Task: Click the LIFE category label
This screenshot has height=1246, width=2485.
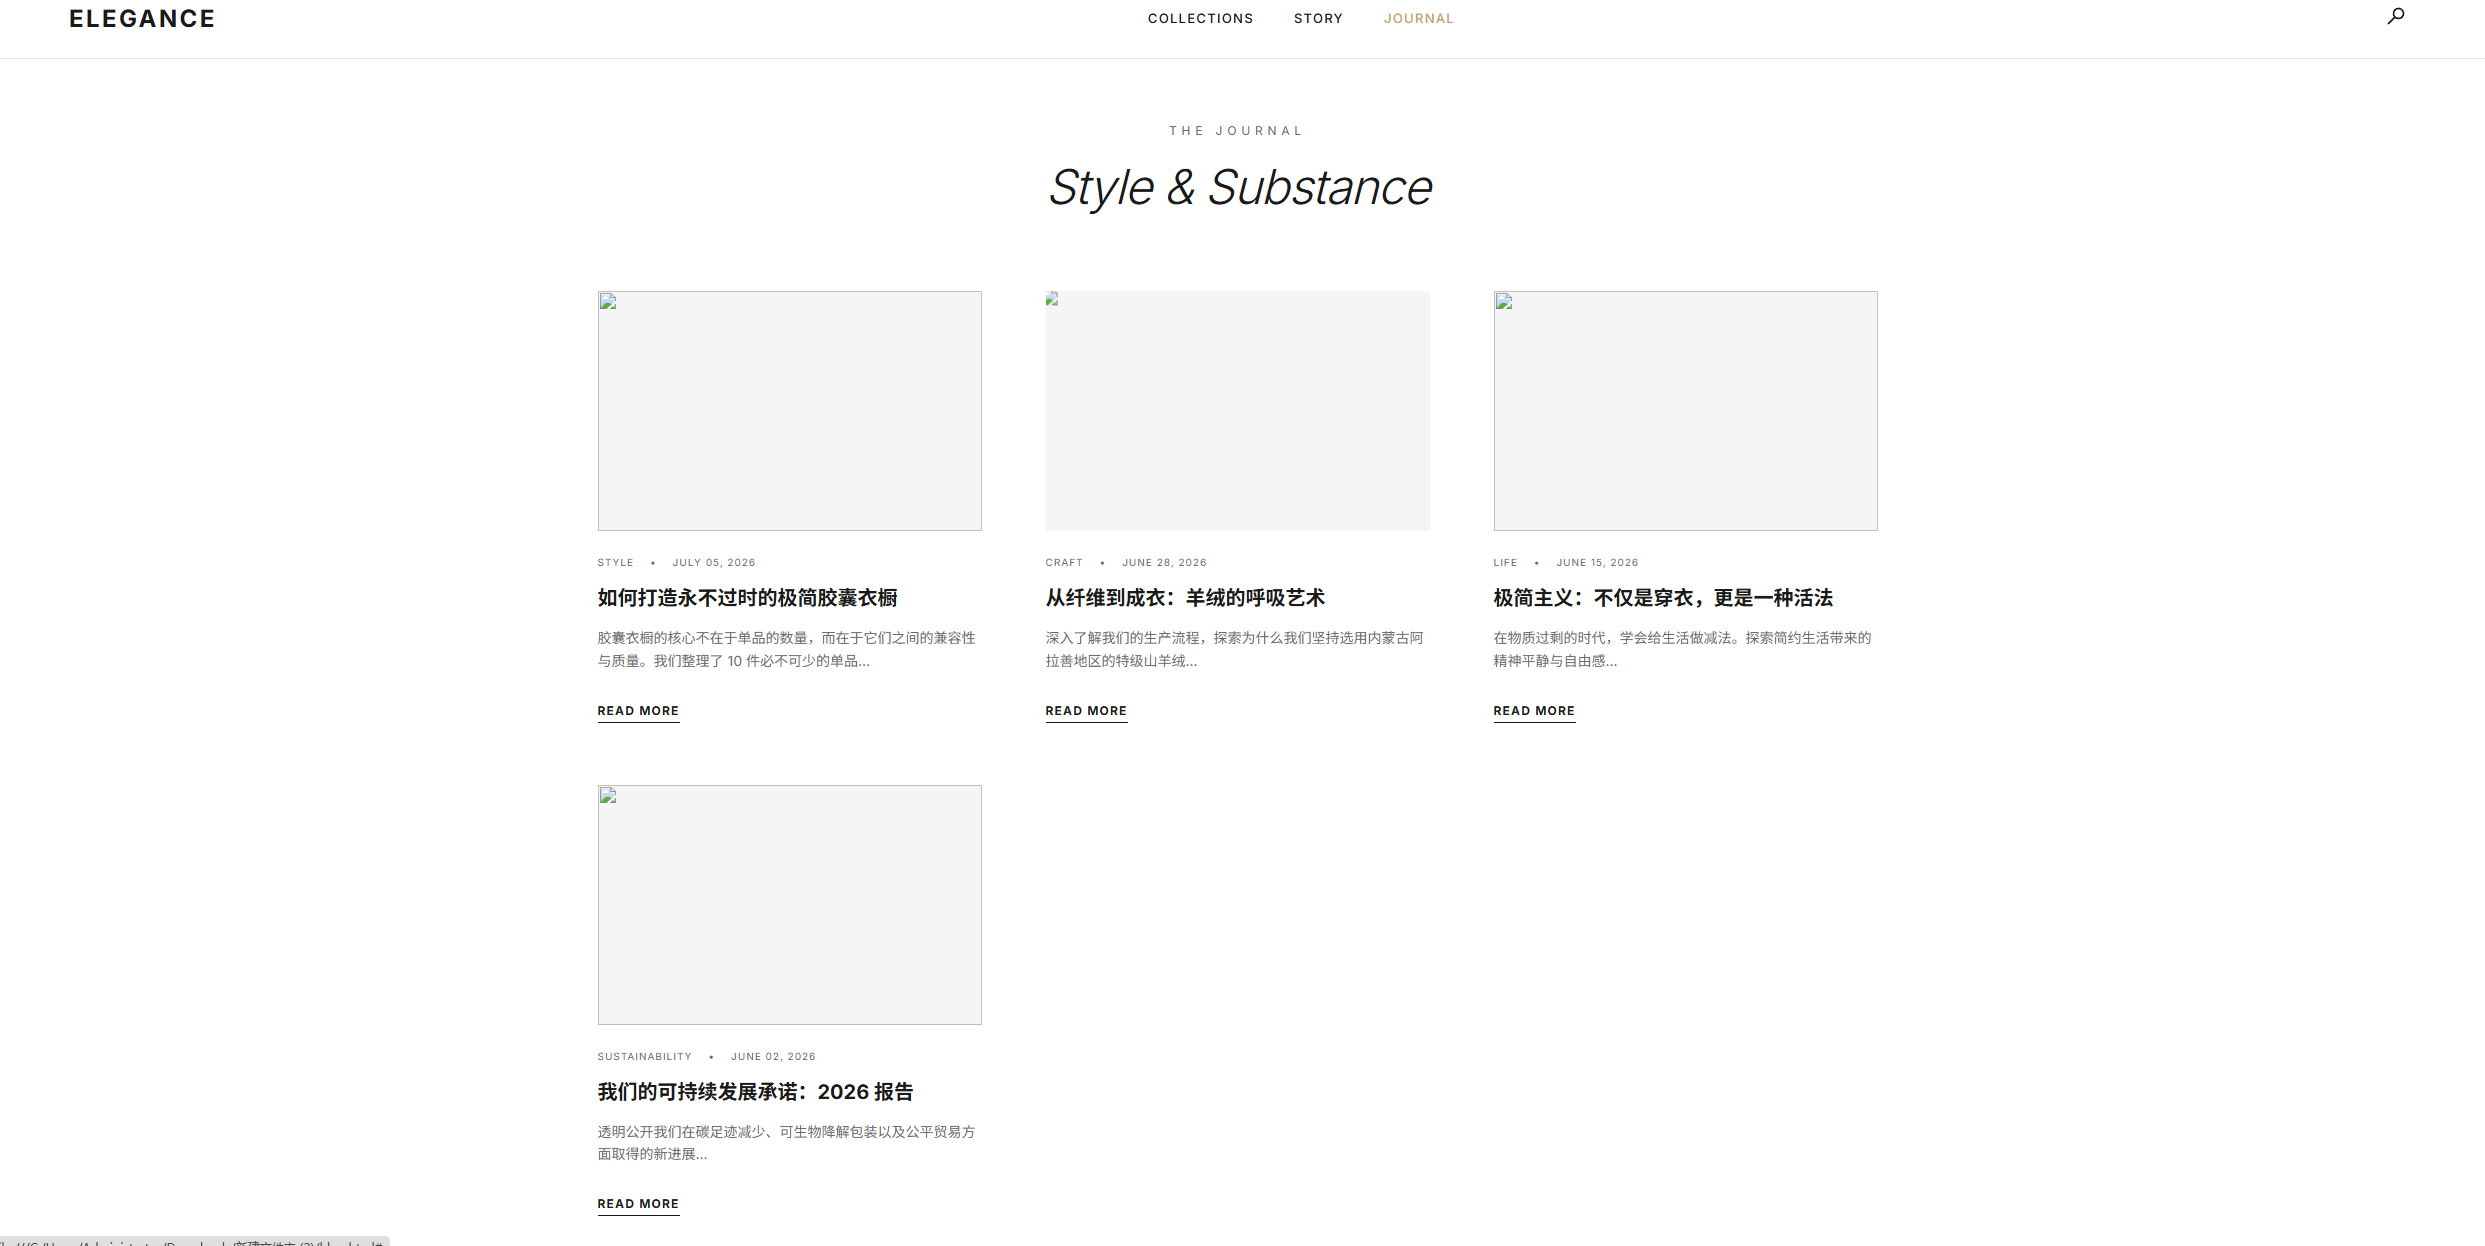Action: [x=1505, y=563]
